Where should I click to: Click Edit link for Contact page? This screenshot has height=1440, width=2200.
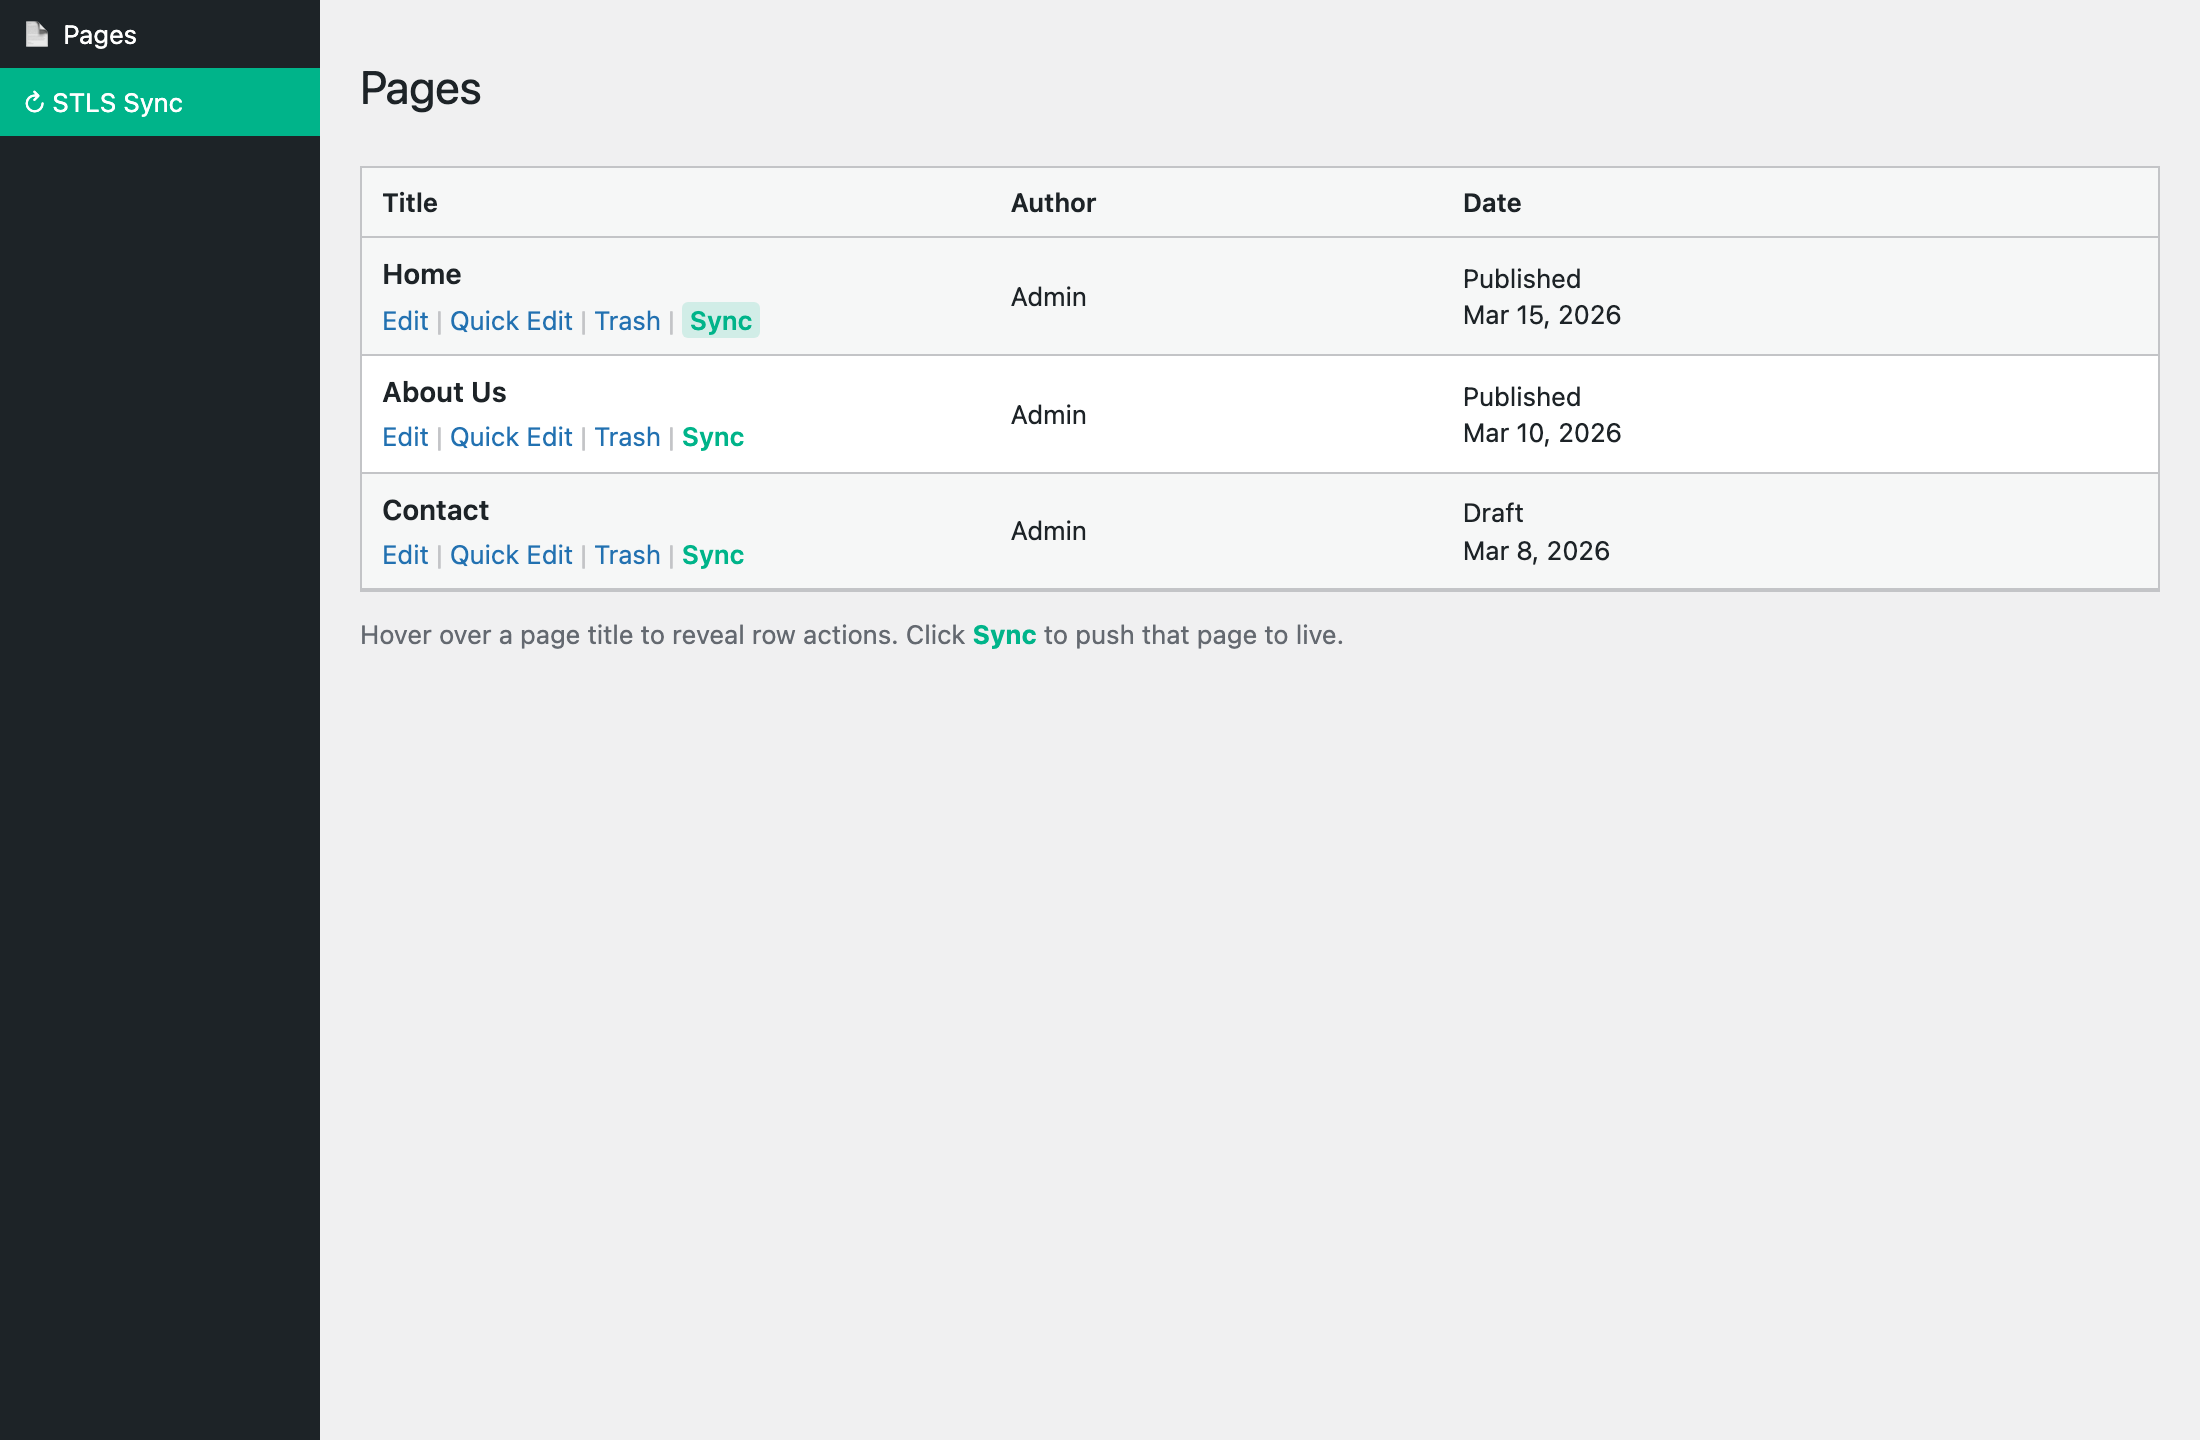pos(405,555)
